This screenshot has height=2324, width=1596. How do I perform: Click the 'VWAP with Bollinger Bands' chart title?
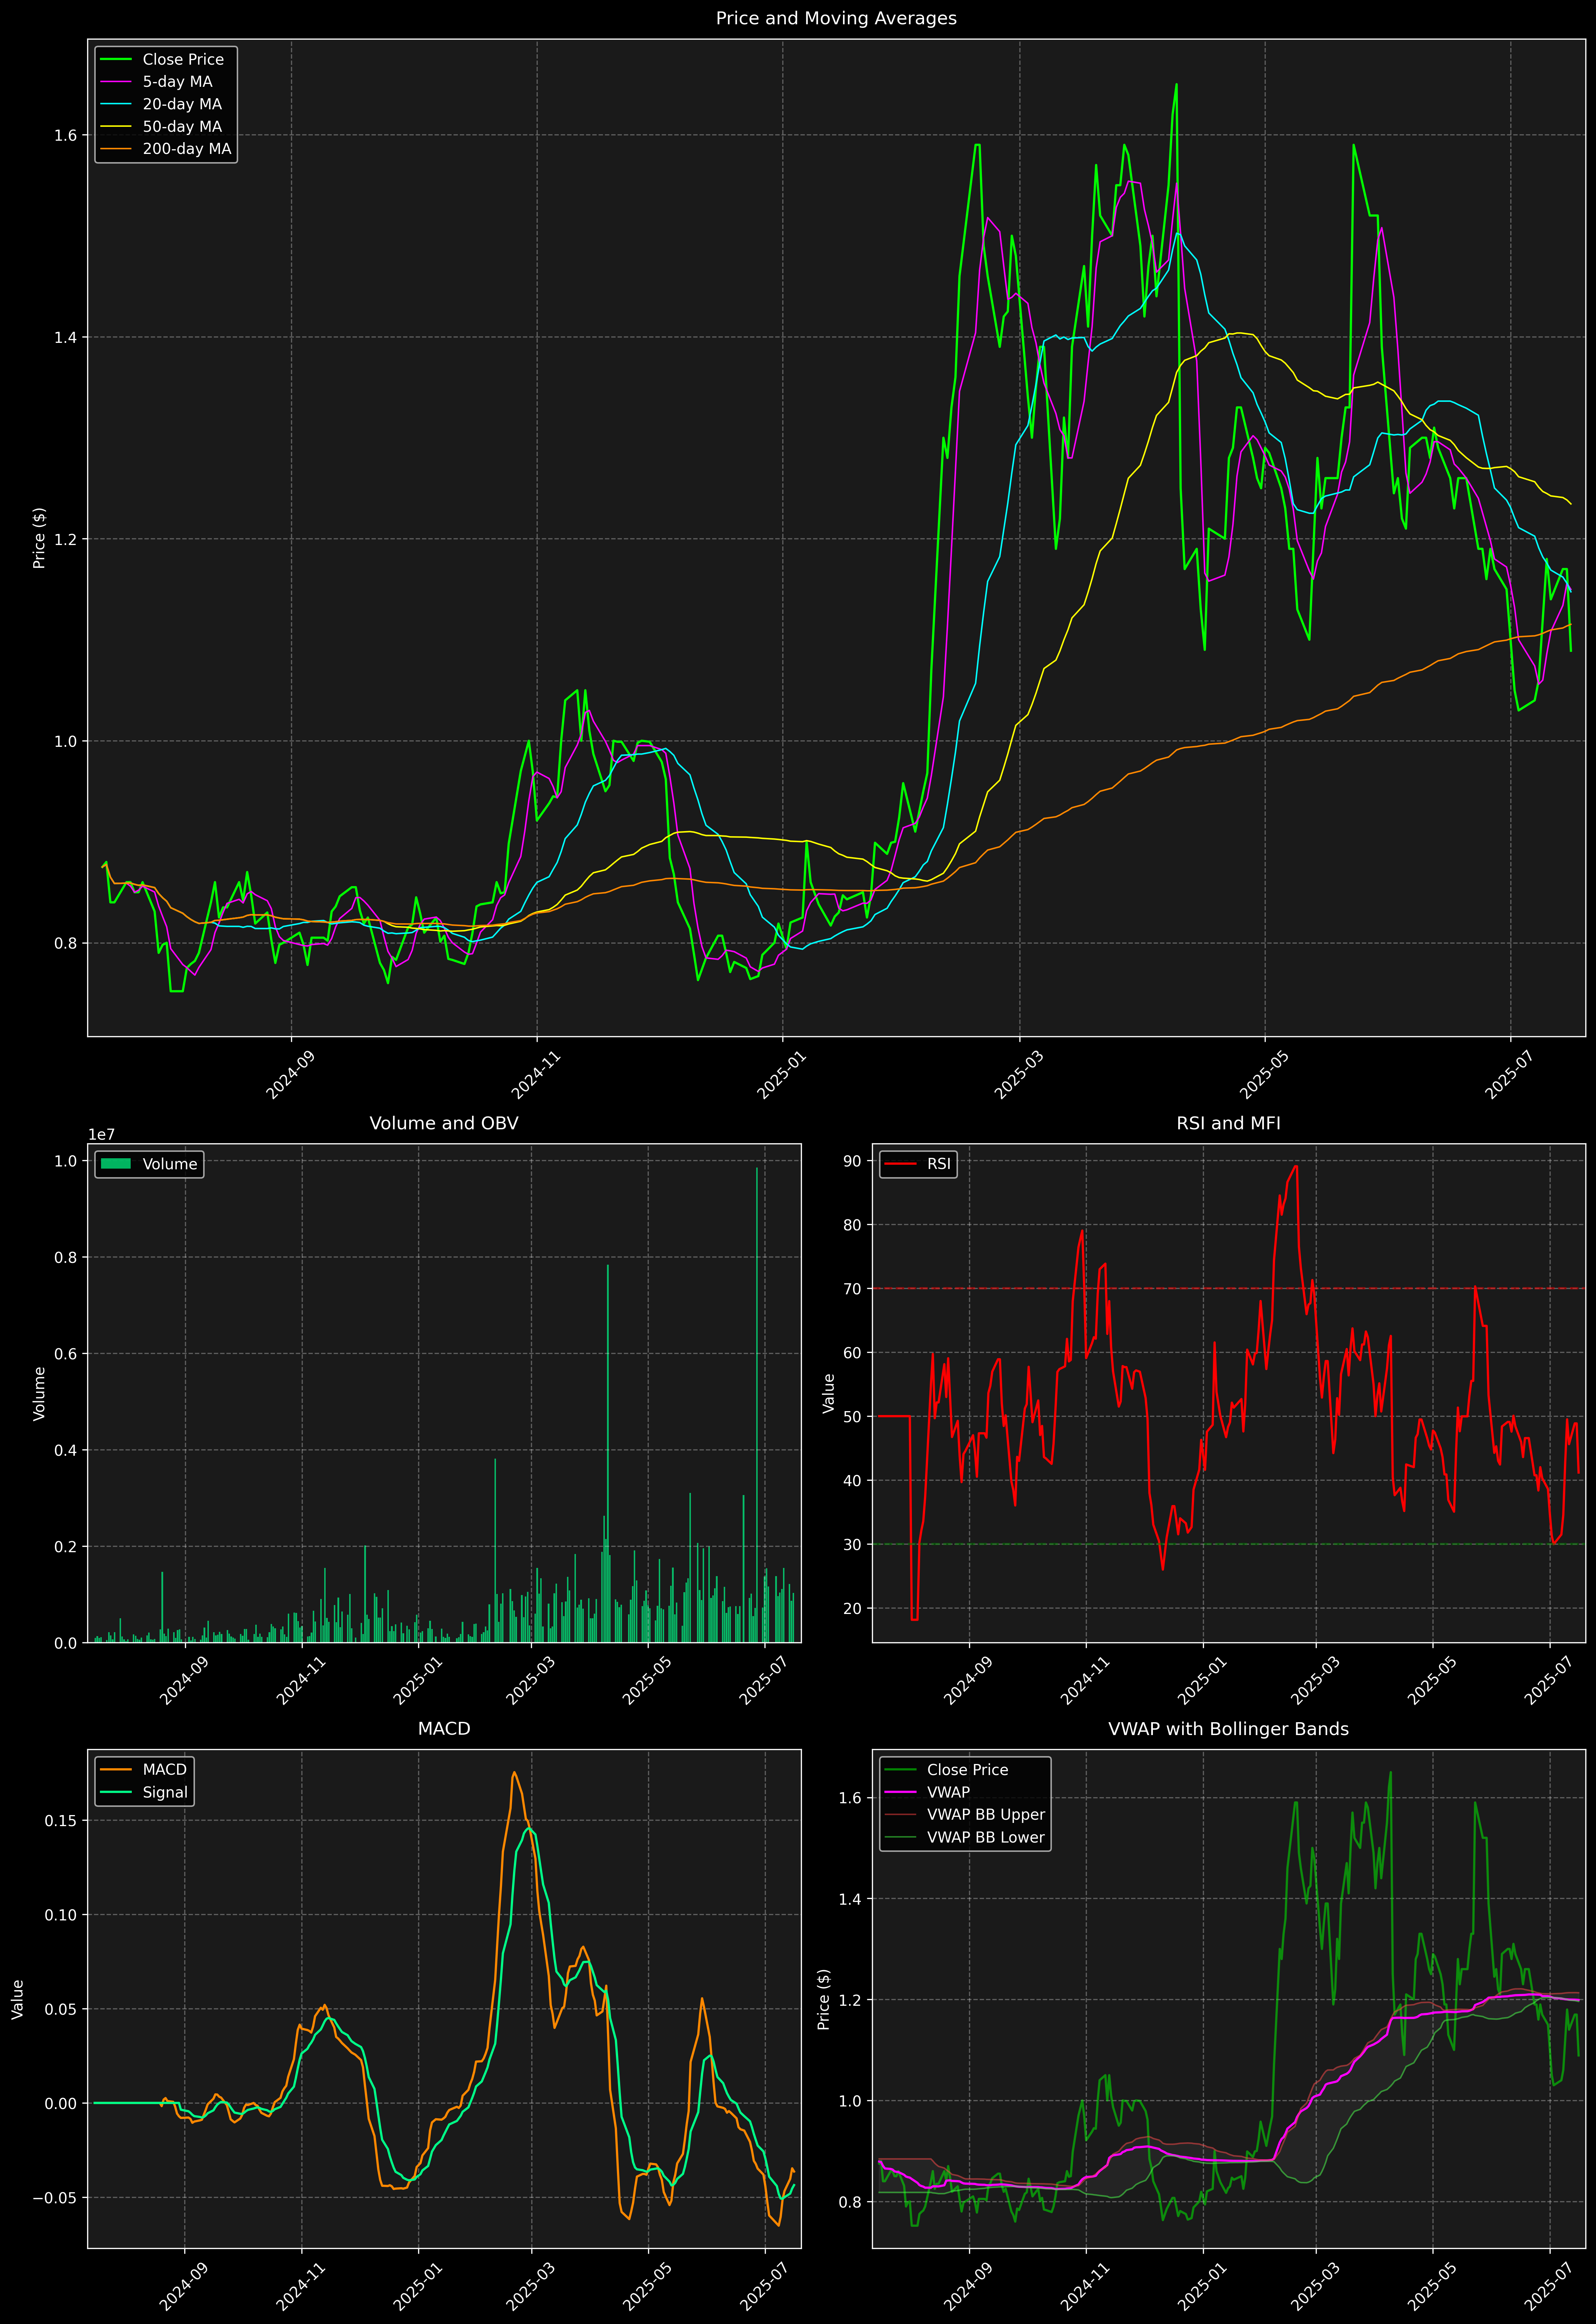tap(1228, 1729)
